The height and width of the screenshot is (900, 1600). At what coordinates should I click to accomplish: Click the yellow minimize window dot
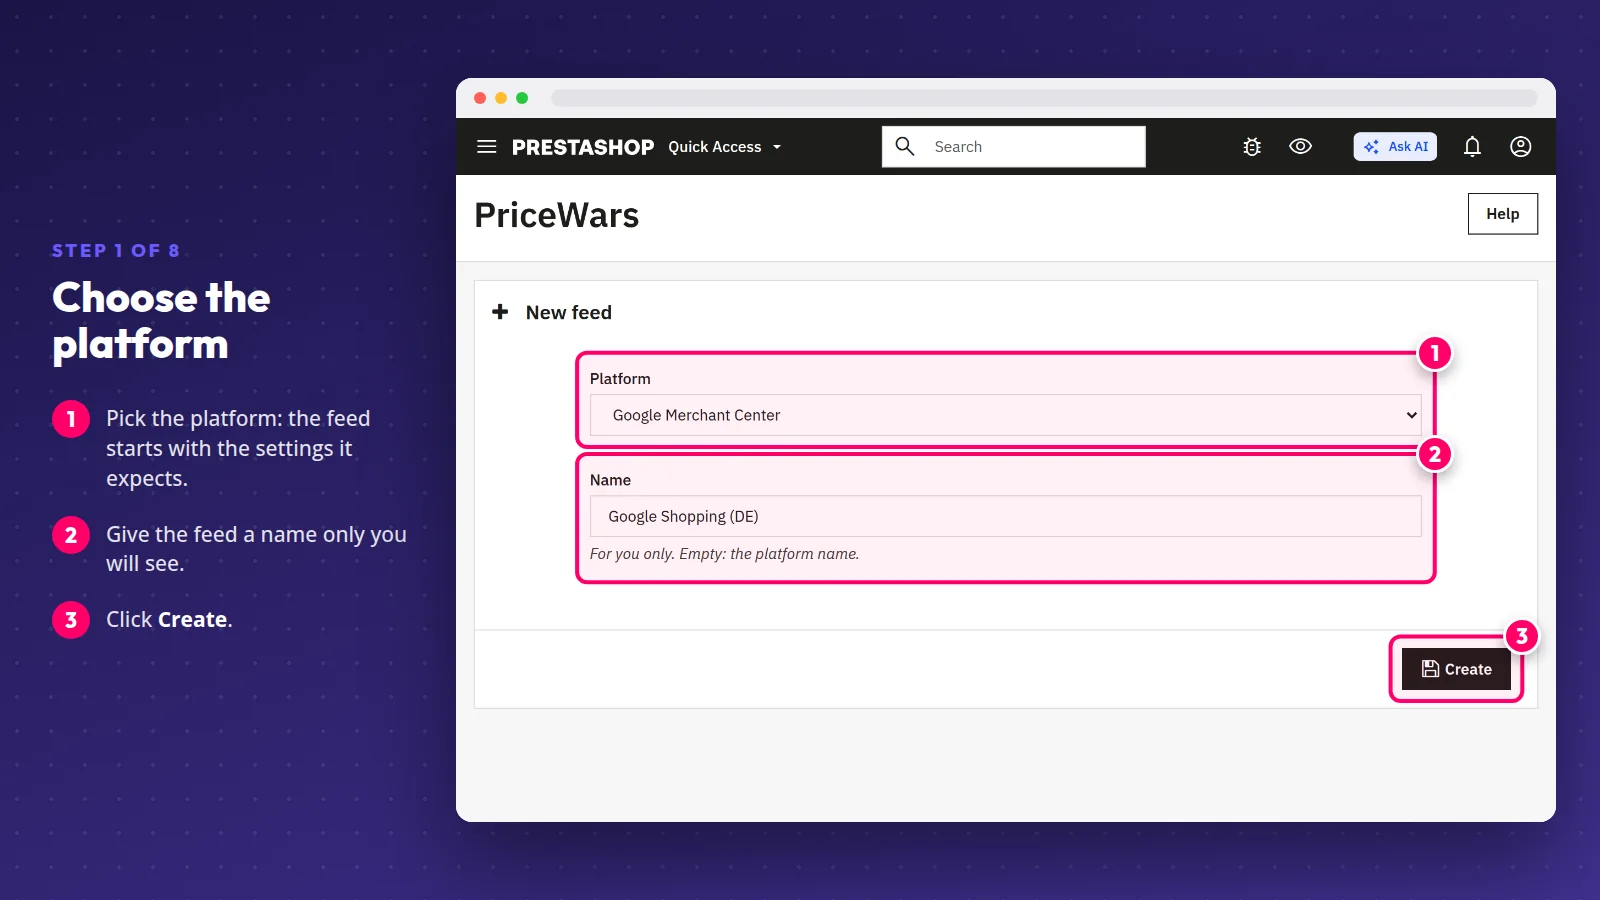coord(501,98)
